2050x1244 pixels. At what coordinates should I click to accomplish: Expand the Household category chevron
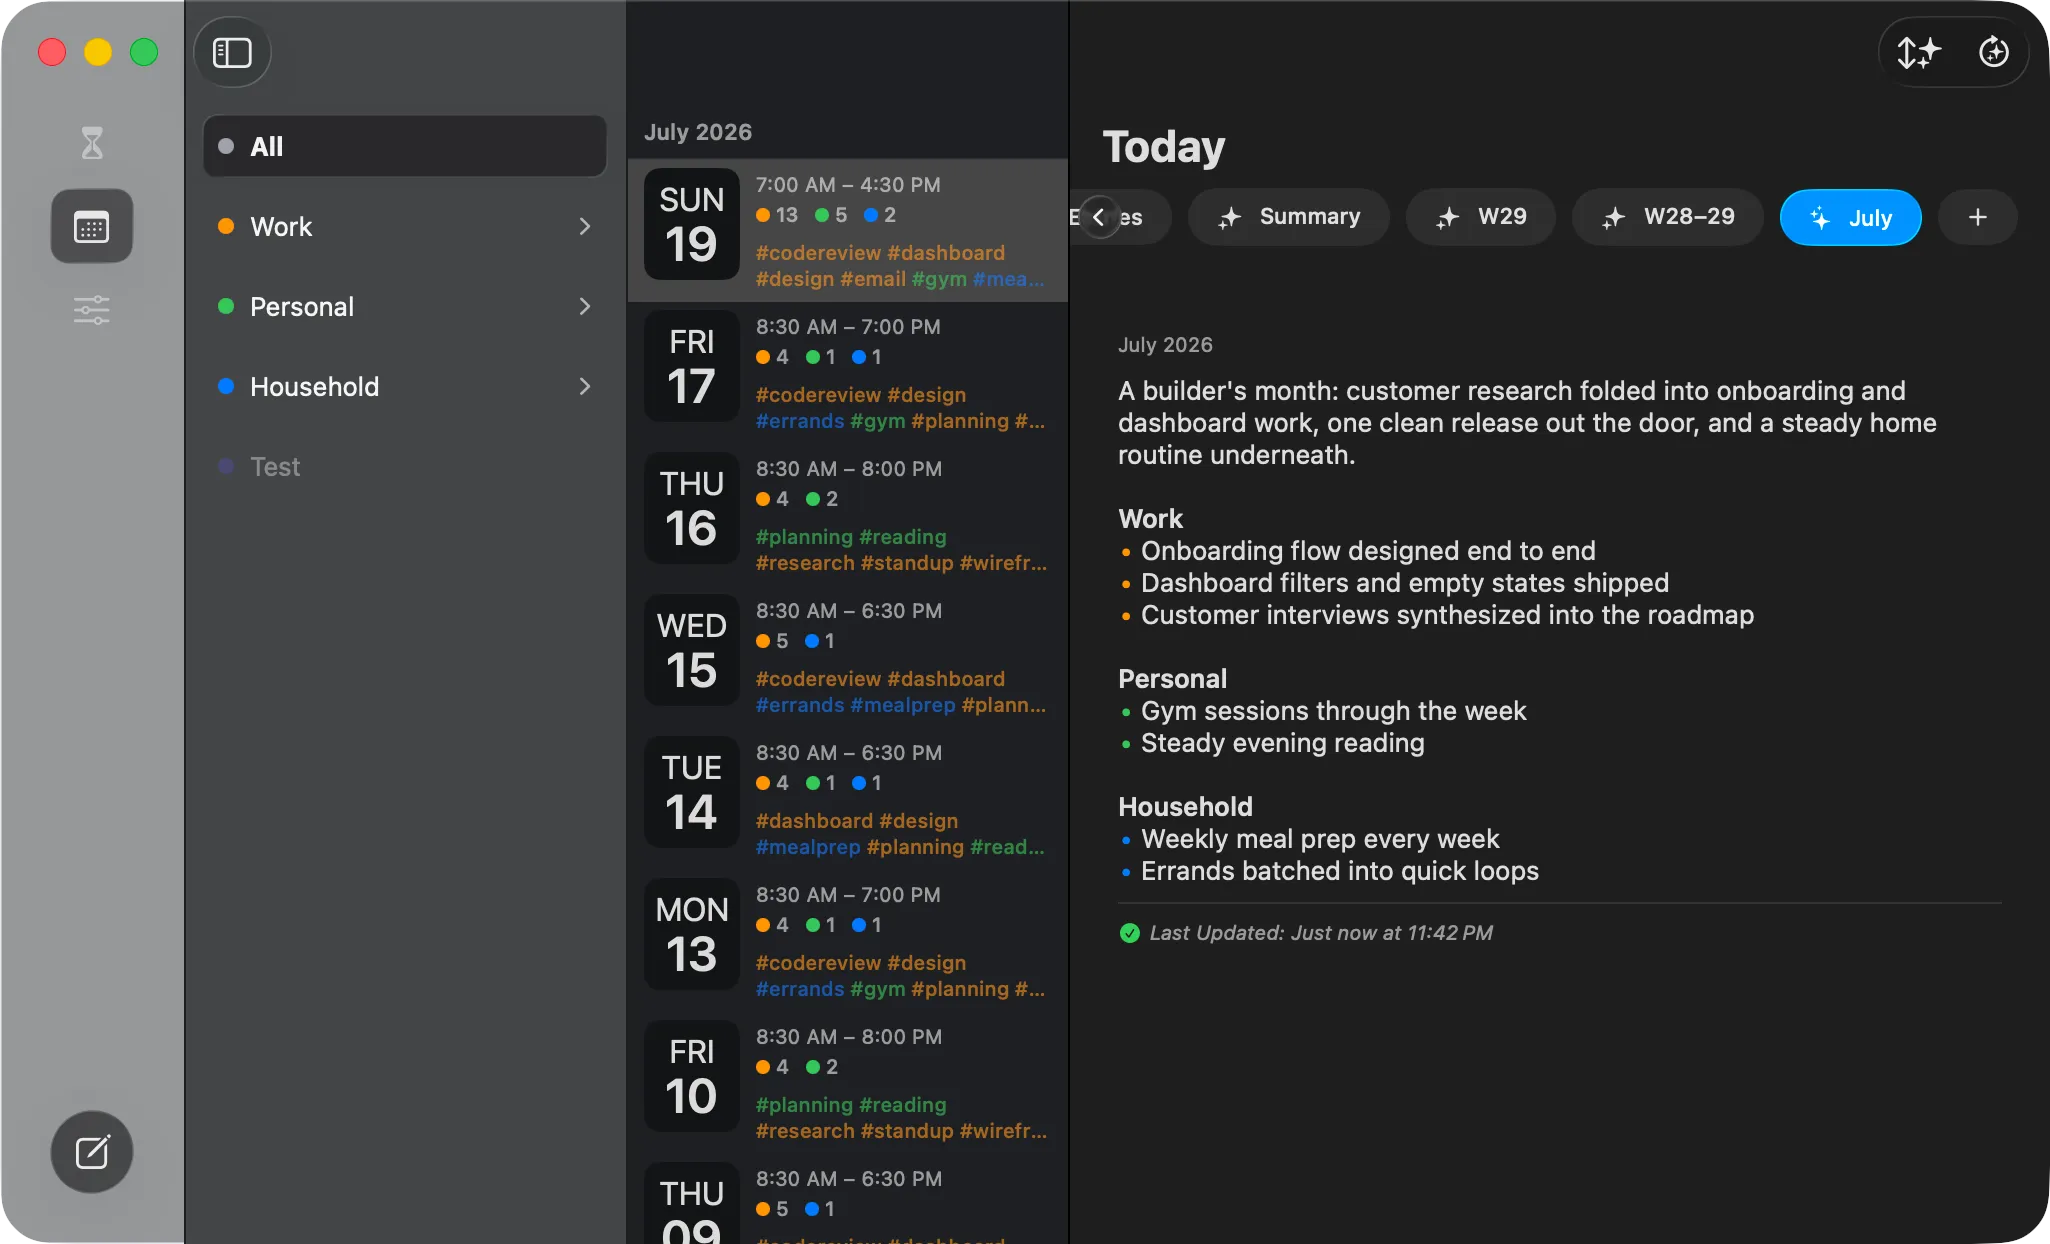click(585, 387)
